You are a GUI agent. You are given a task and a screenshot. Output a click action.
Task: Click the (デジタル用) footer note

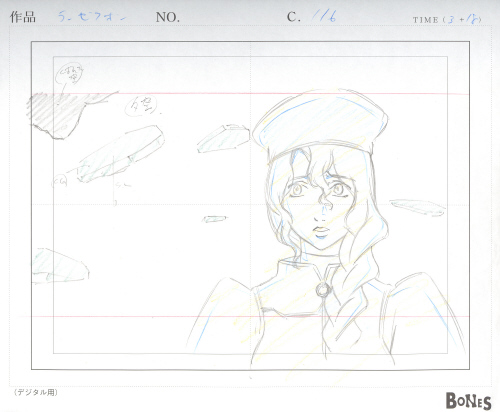tap(36, 392)
